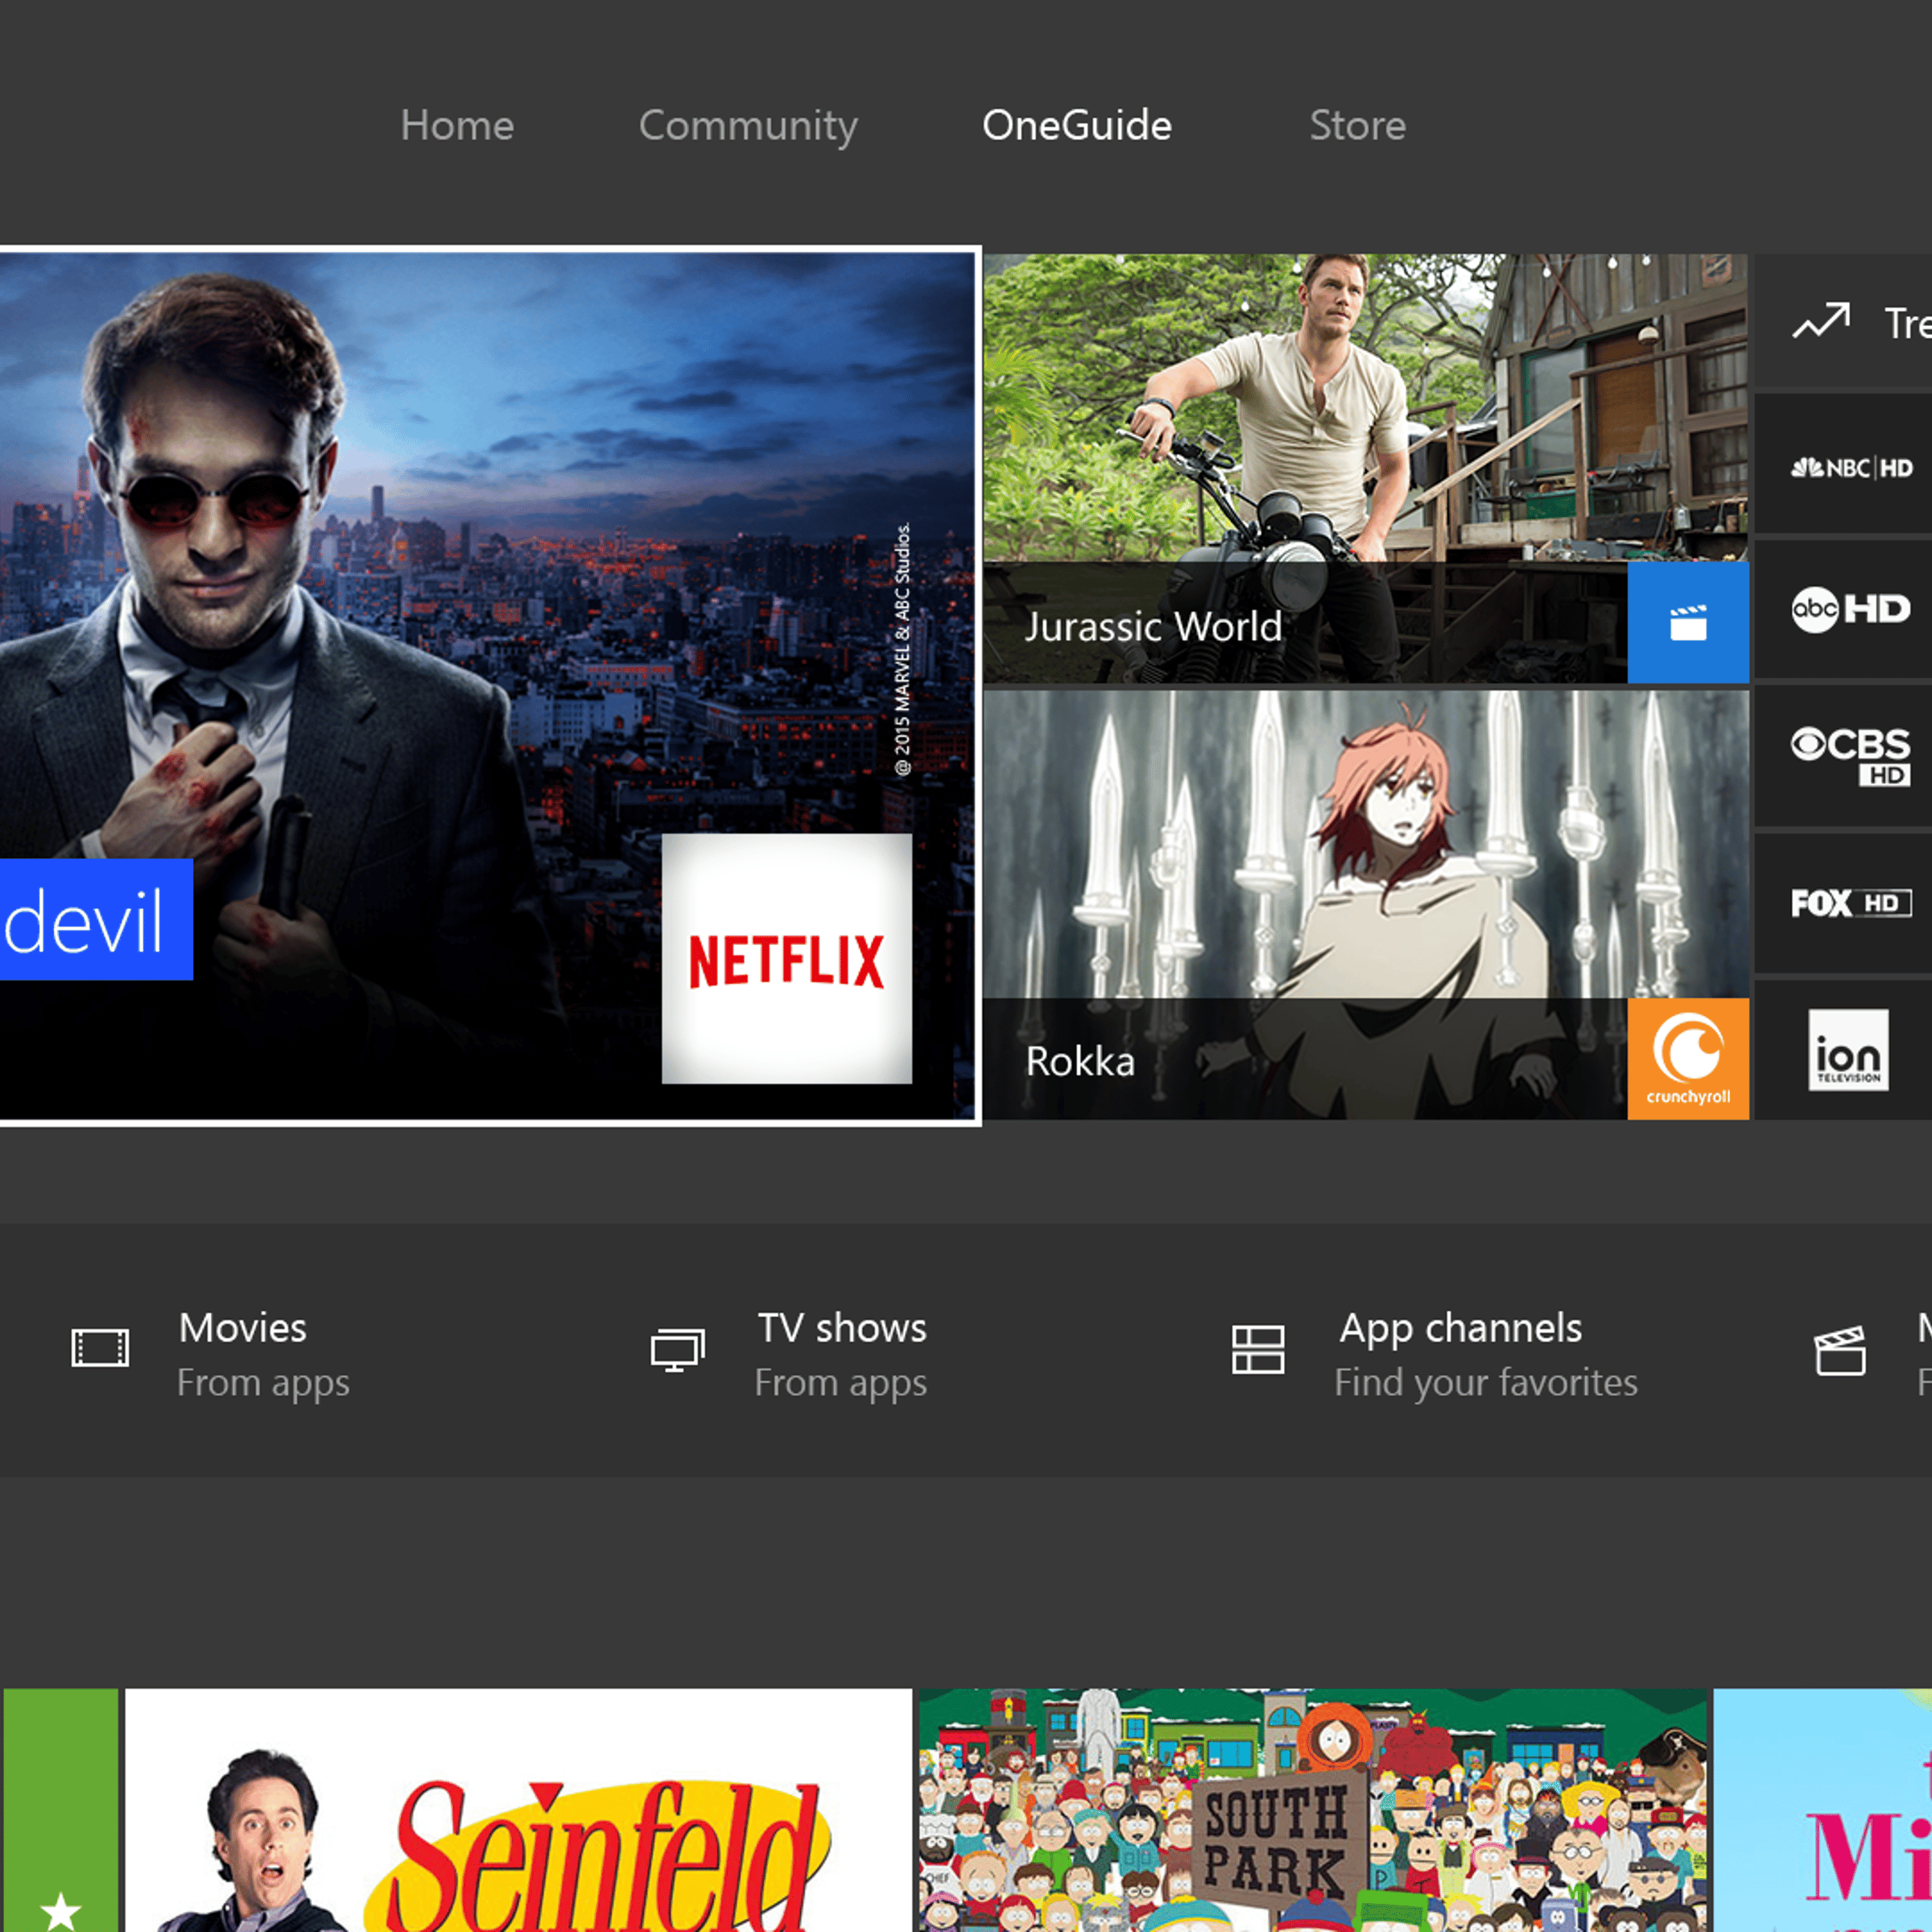Open the Netflix logo tile
The width and height of the screenshot is (1932, 1932).
click(x=787, y=959)
